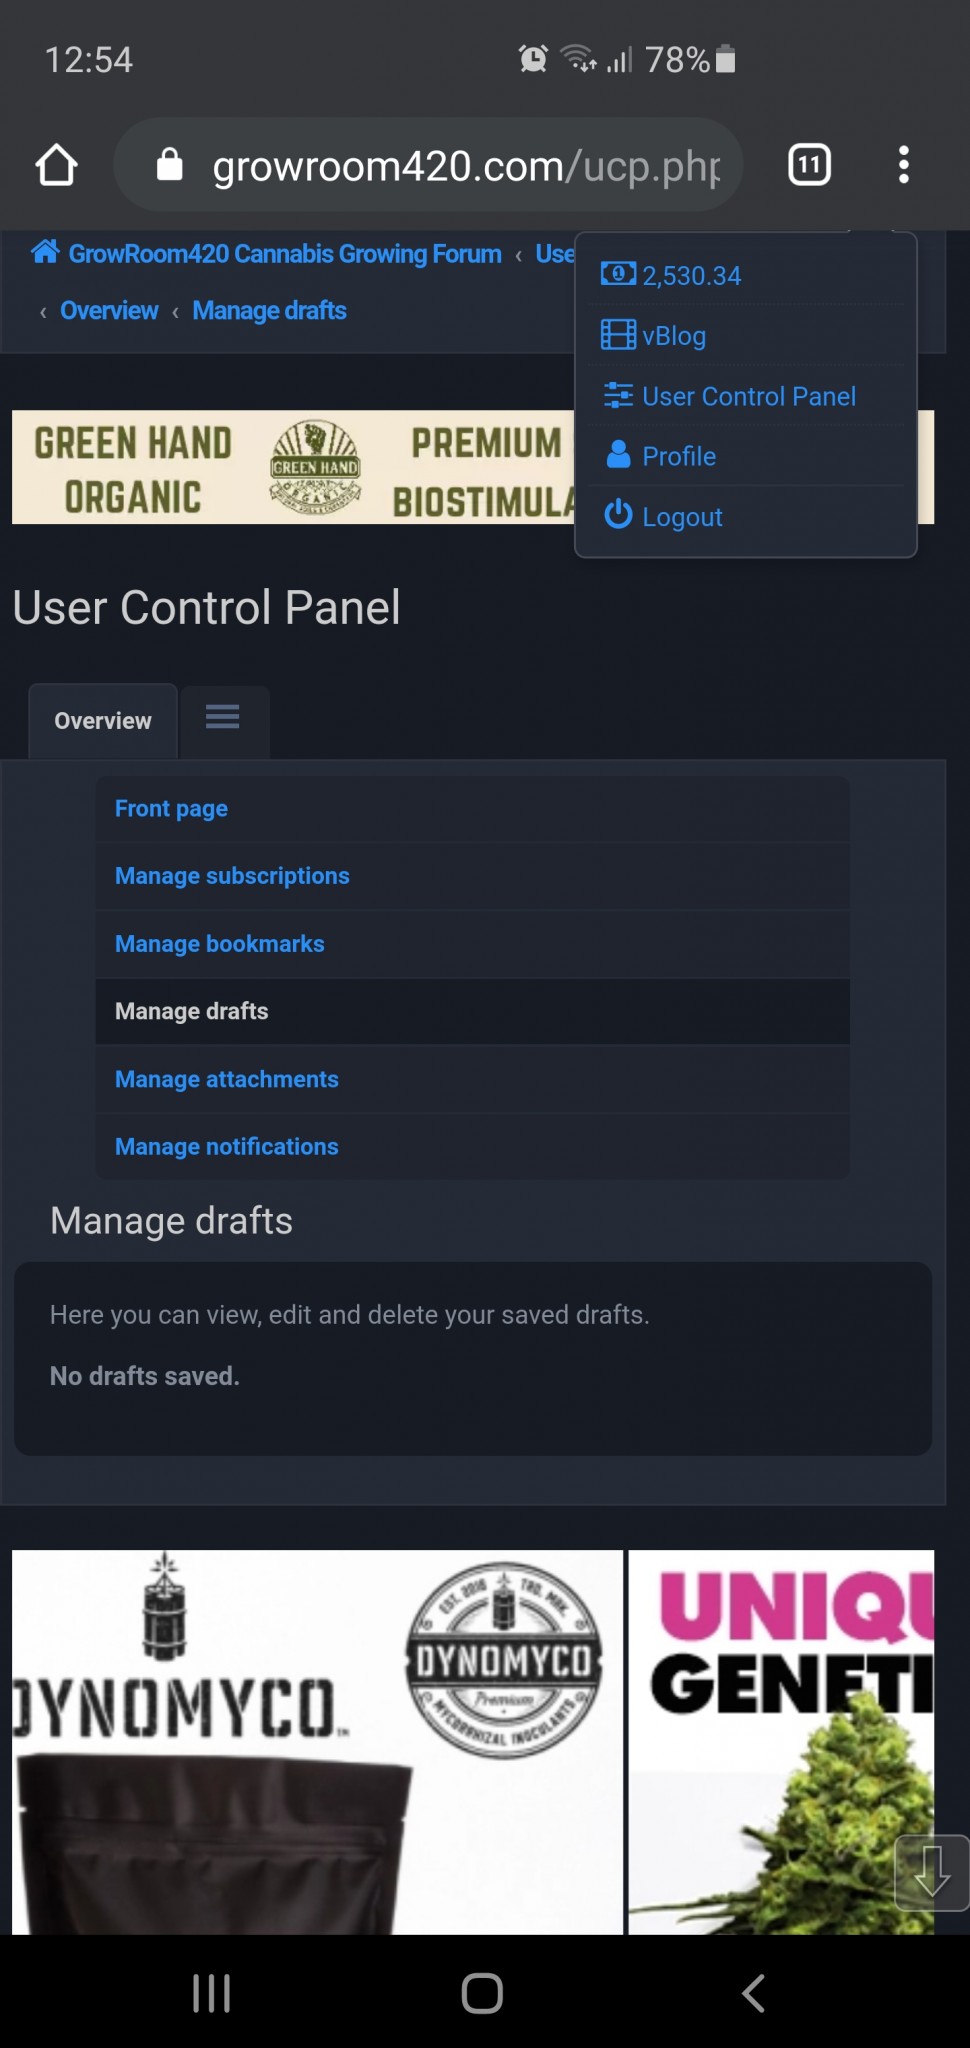The height and width of the screenshot is (2048, 970).
Task: Click the Profile person icon
Action: 618,456
